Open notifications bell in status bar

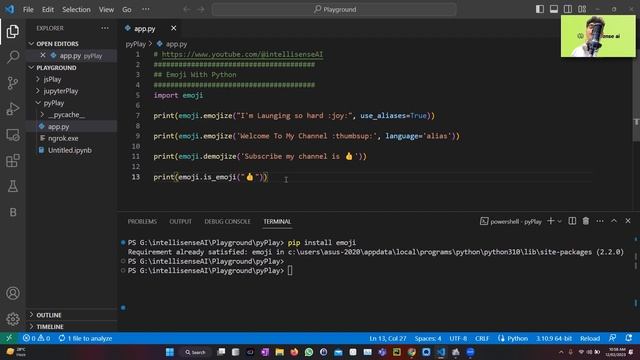(x=629, y=338)
